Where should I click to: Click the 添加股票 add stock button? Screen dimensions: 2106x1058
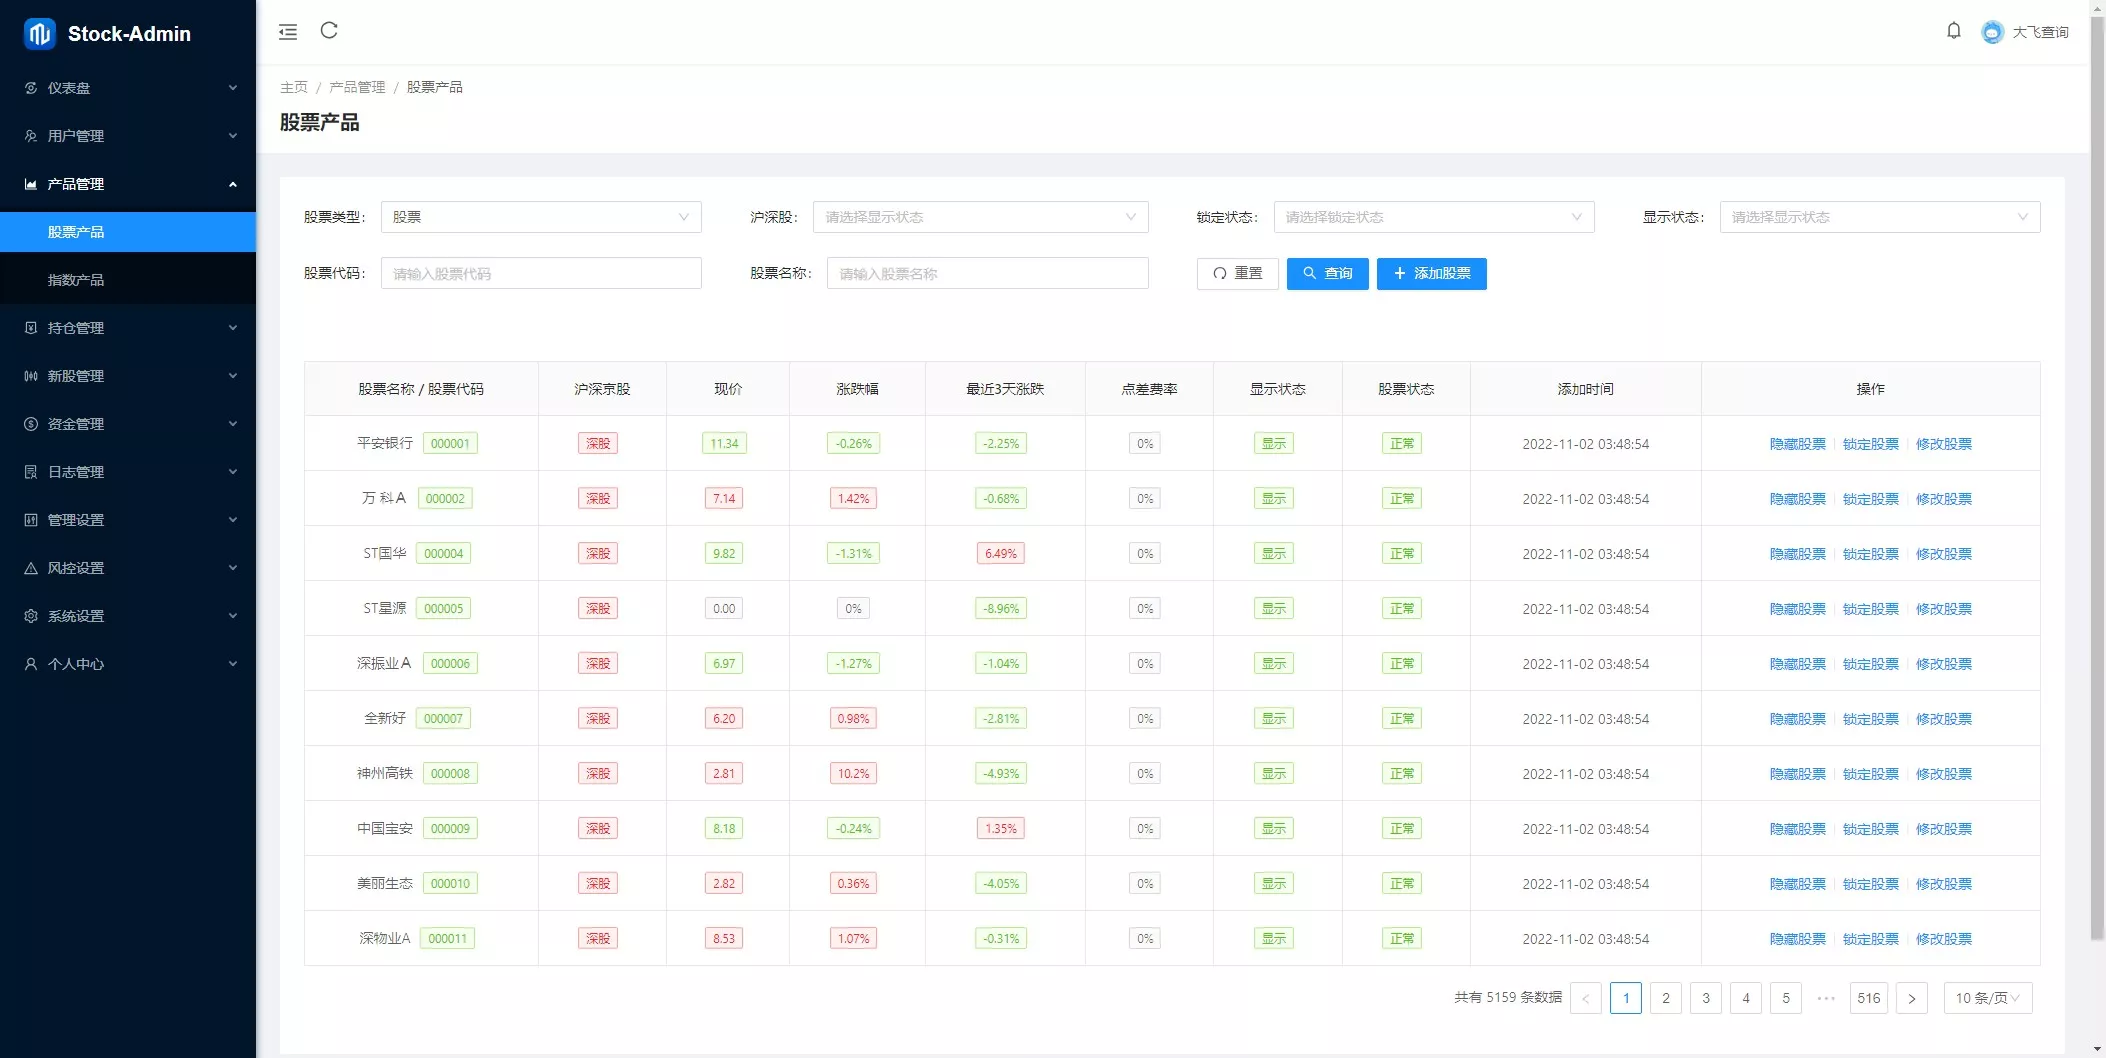[x=1432, y=273]
